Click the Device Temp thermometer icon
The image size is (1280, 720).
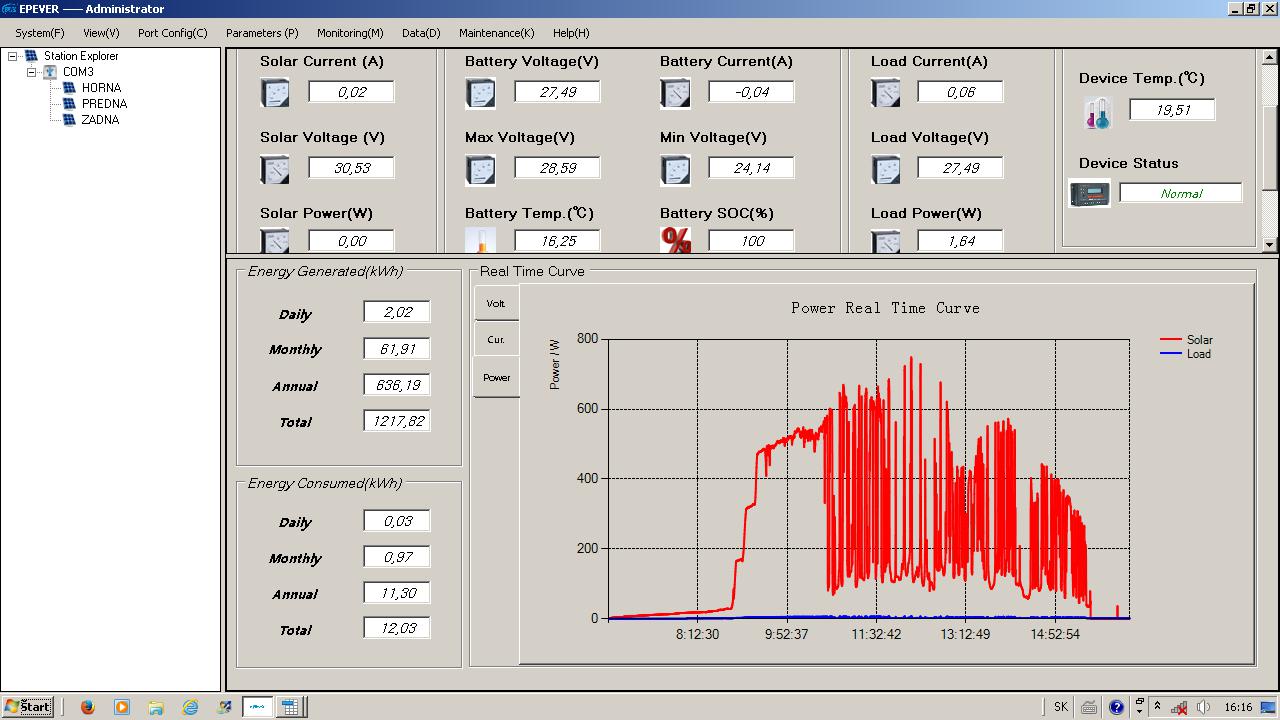(1097, 113)
